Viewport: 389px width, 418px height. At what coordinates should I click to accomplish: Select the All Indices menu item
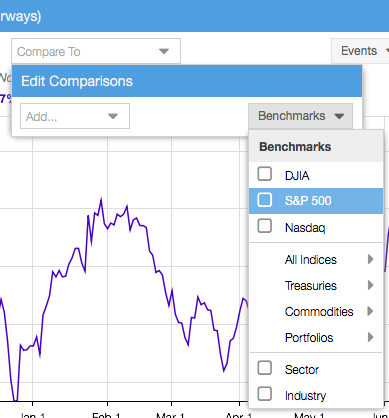click(316, 260)
